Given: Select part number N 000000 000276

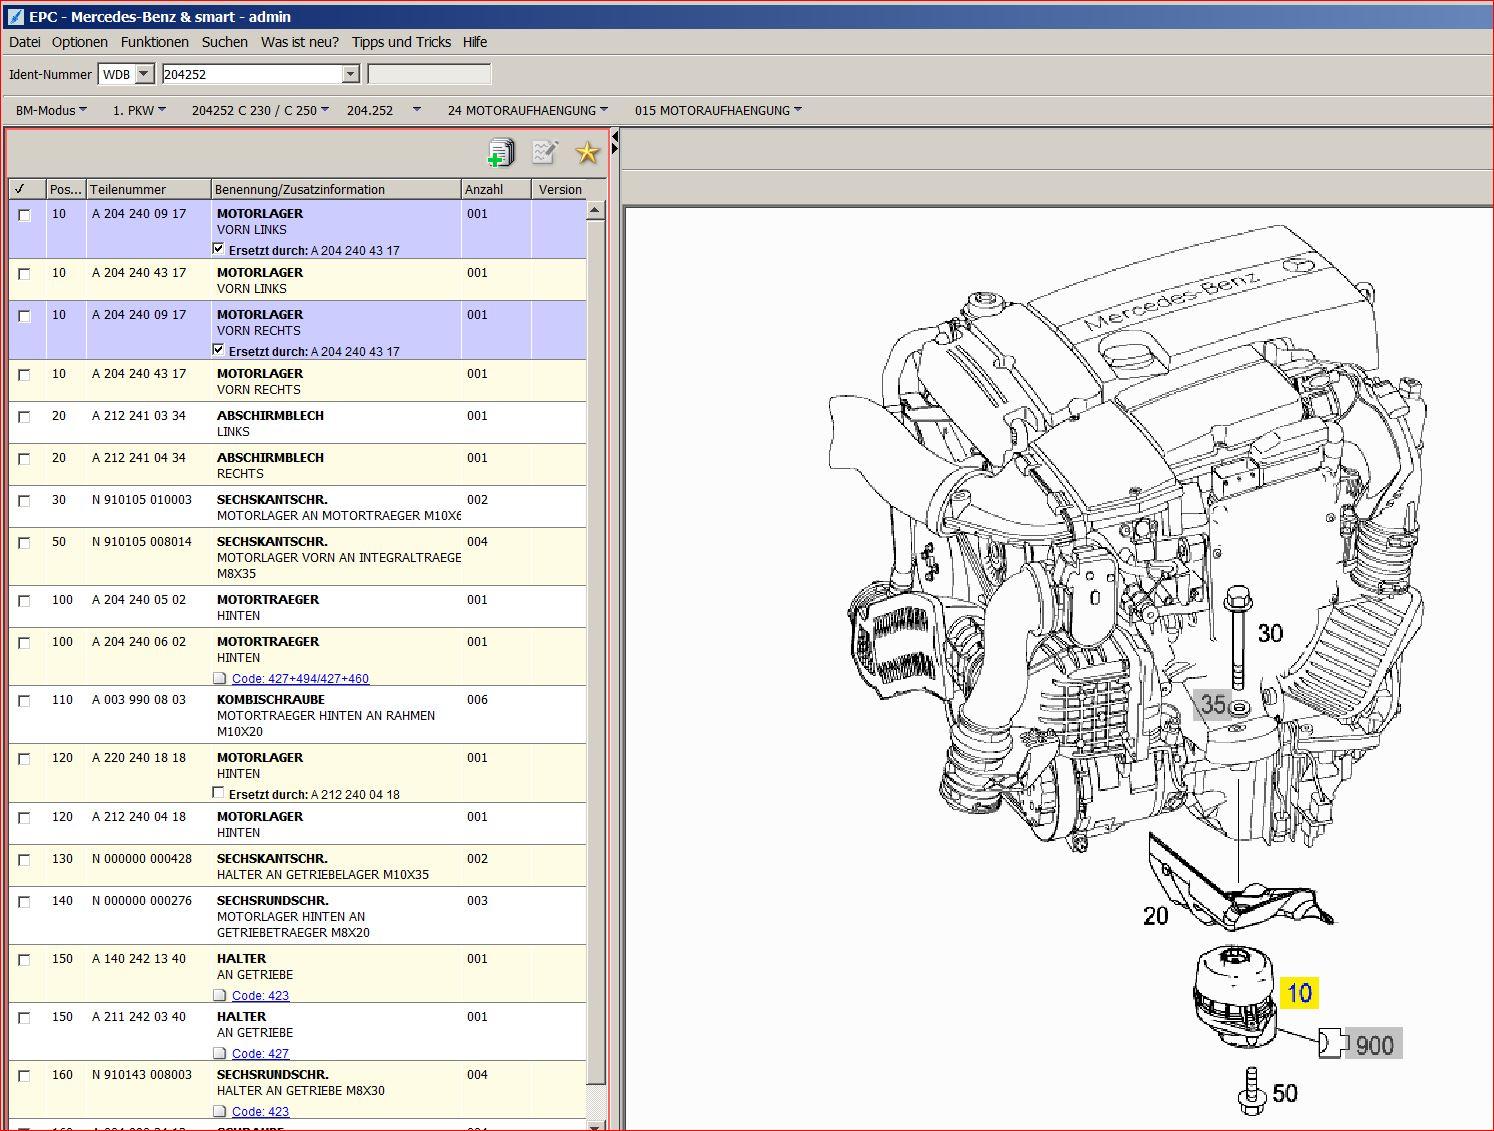Looking at the screenshot, I should tap(142, 901).
